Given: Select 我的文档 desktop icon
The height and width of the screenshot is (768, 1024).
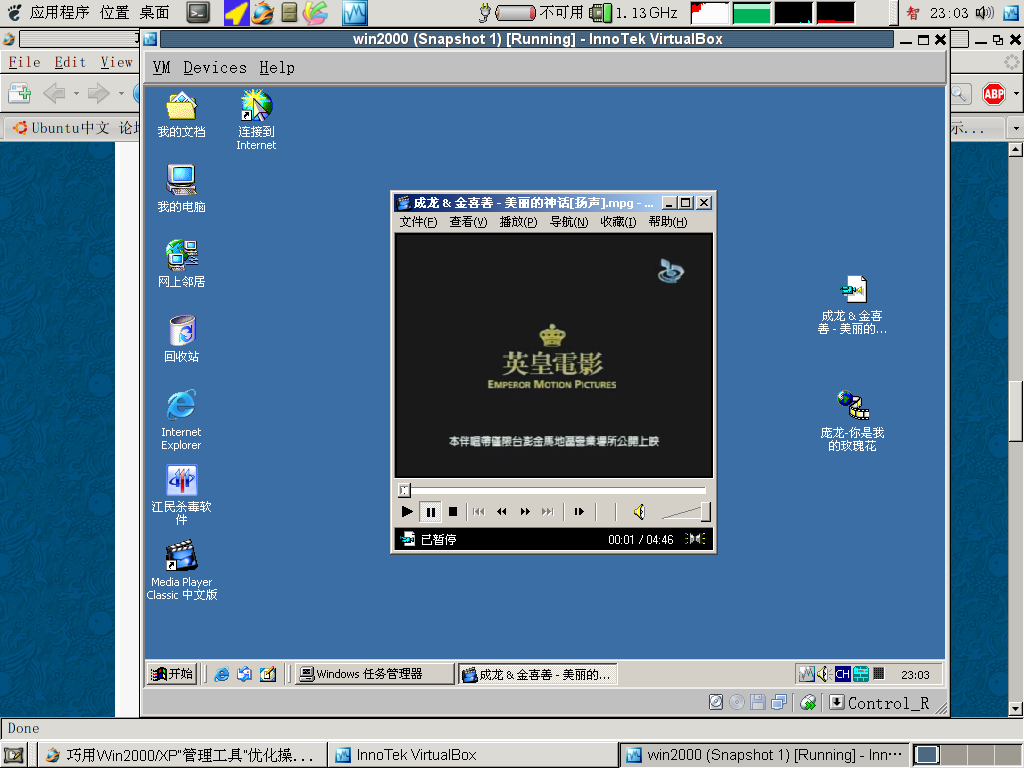Looking at the screenshot, I should coord(182,115).
